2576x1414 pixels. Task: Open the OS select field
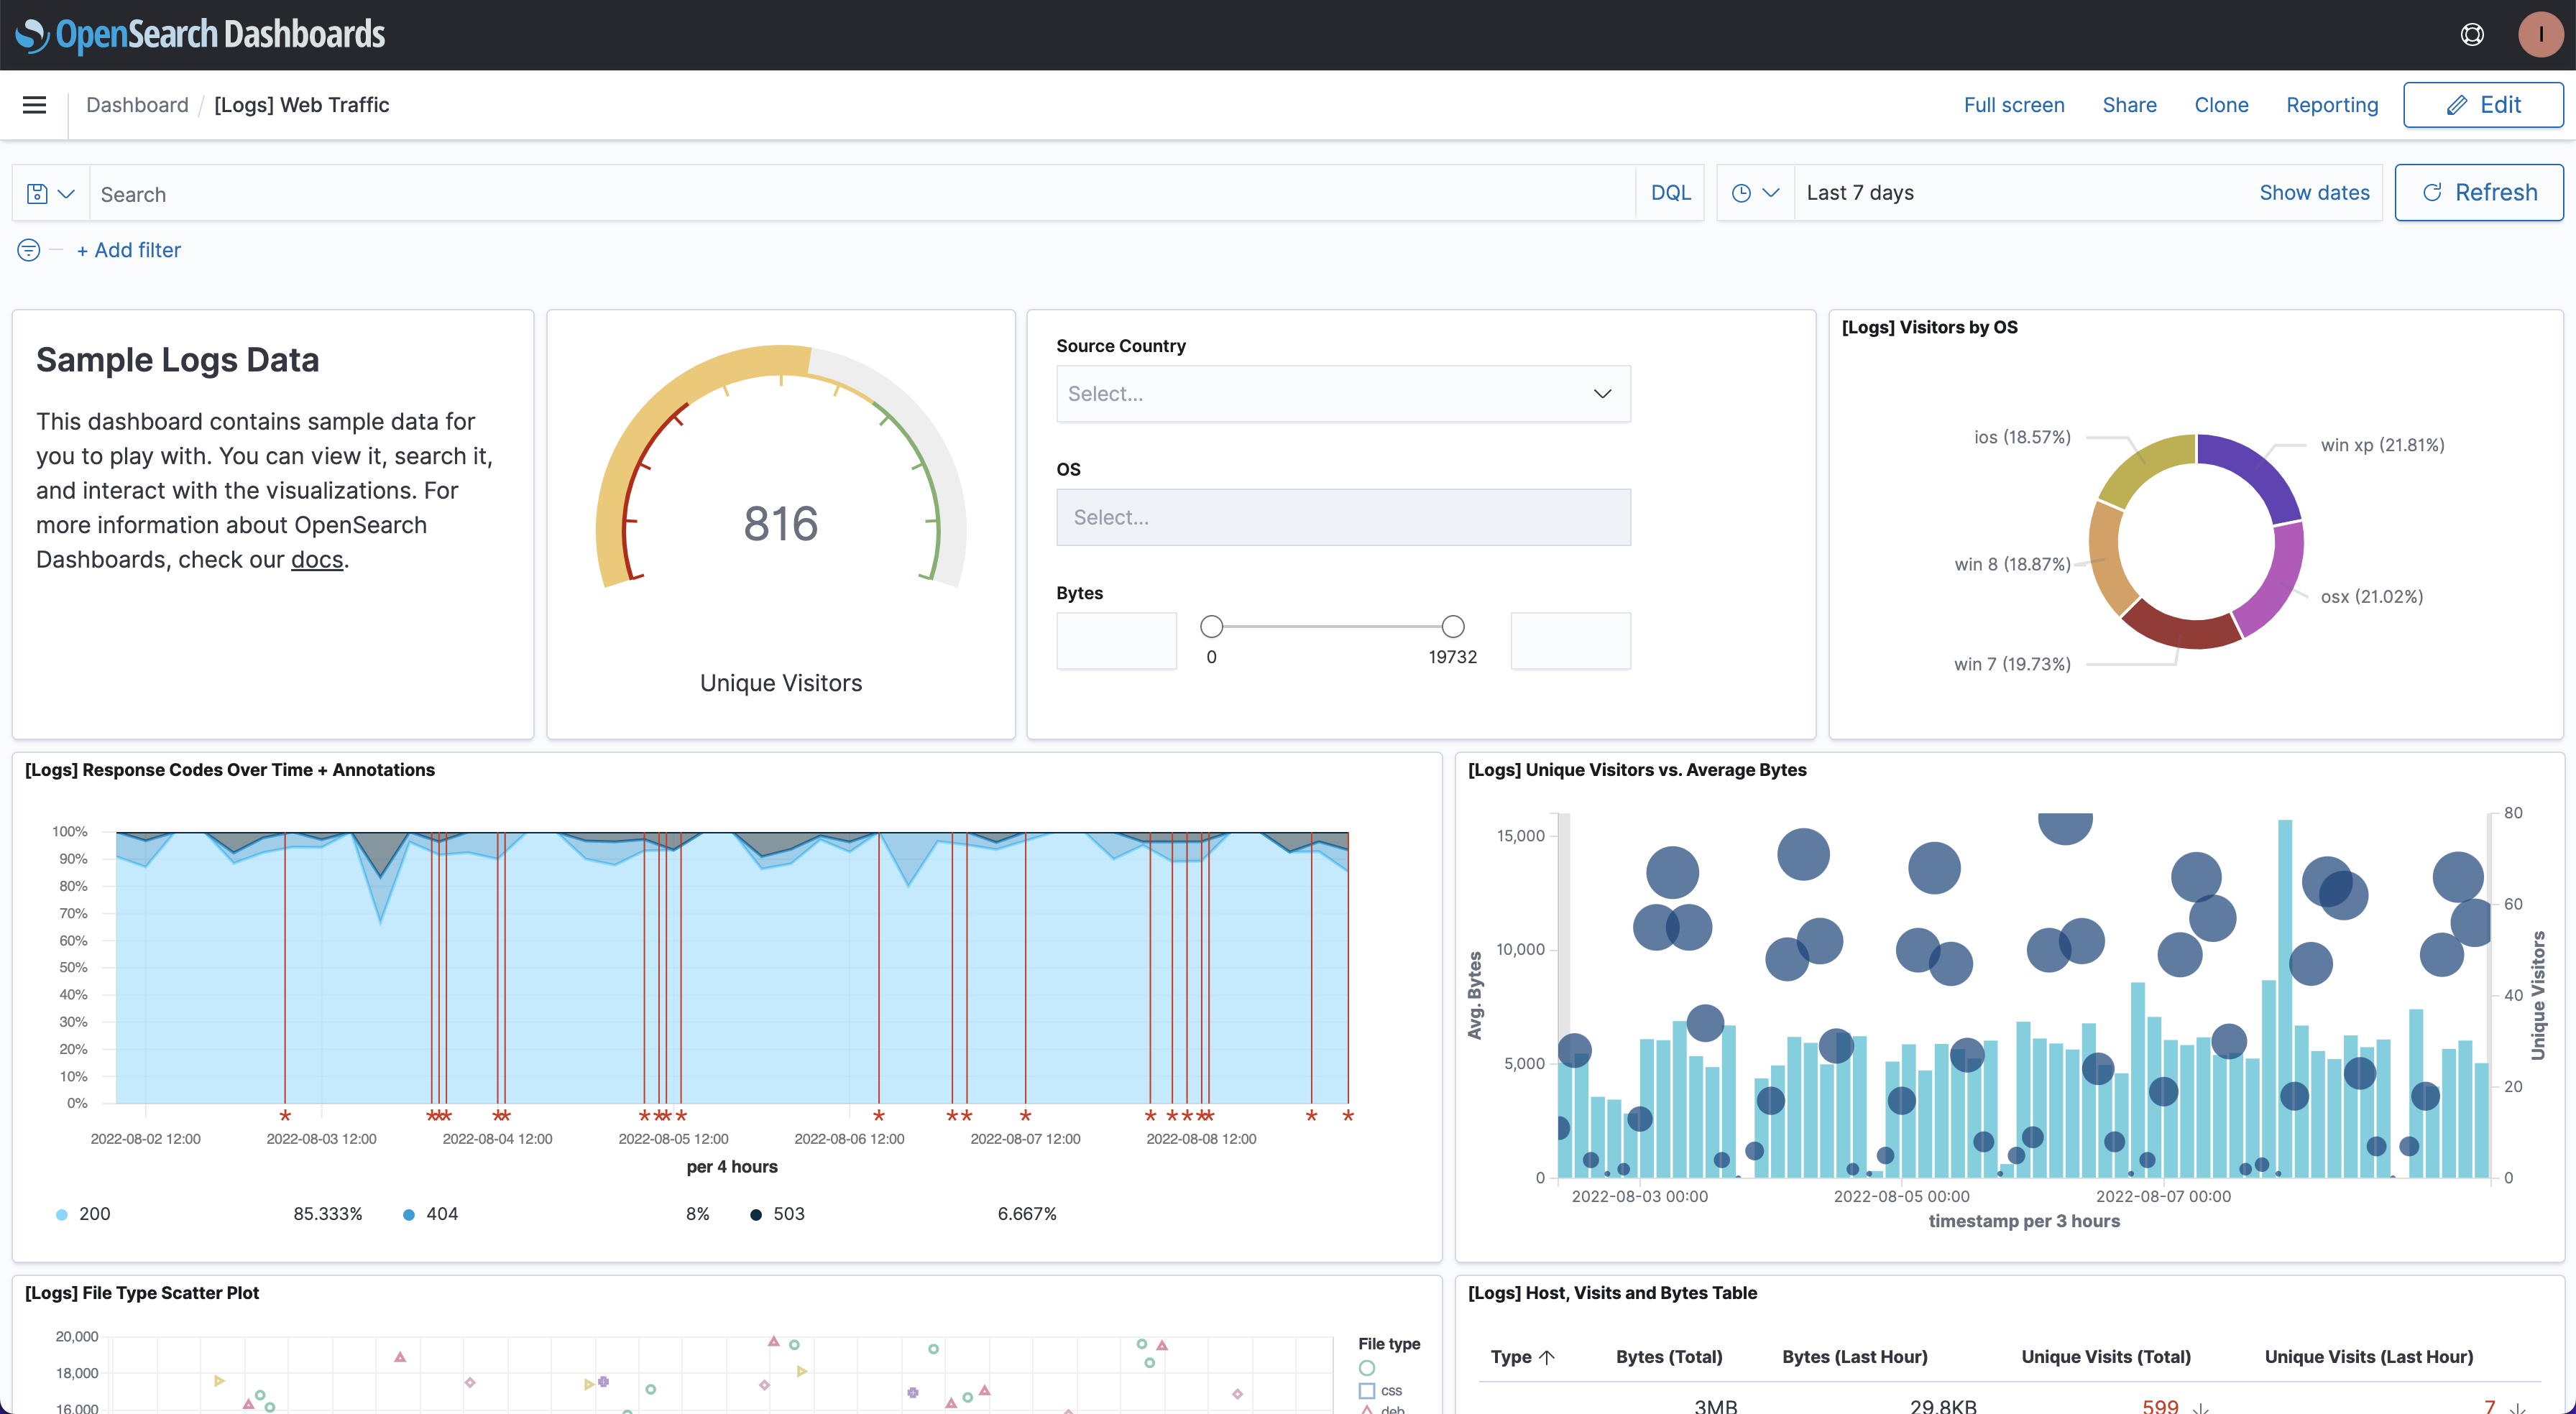[x=1343, y=517]
